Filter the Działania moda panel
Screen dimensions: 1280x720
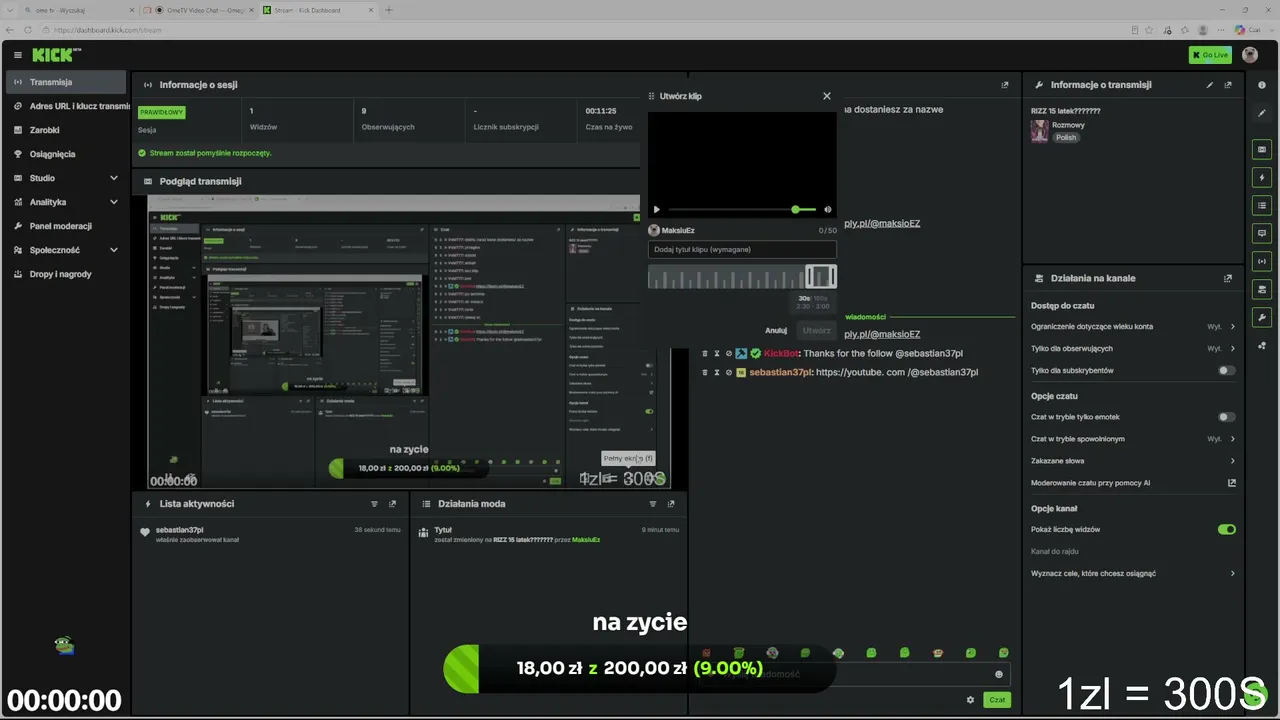(x=654, y=504)
